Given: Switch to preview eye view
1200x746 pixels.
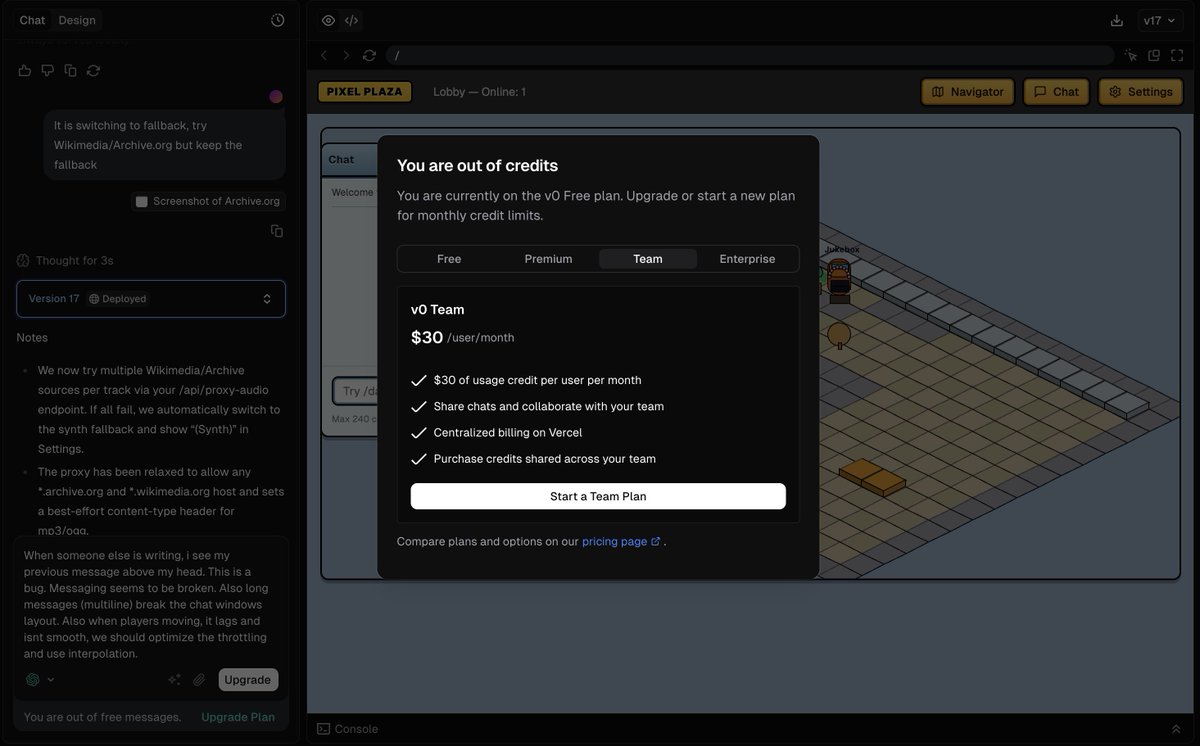Looking at the screenshot, I should pyautogui.click(x=328, y=20).
